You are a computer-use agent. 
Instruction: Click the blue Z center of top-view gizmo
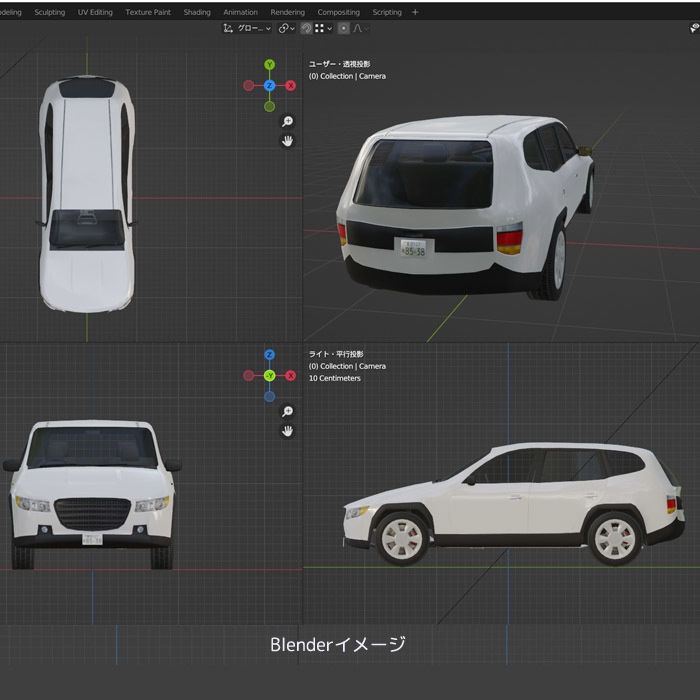point(269,85)
